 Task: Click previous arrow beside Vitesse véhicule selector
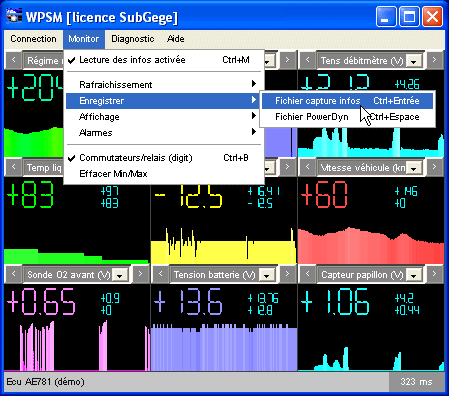(307, 167)
